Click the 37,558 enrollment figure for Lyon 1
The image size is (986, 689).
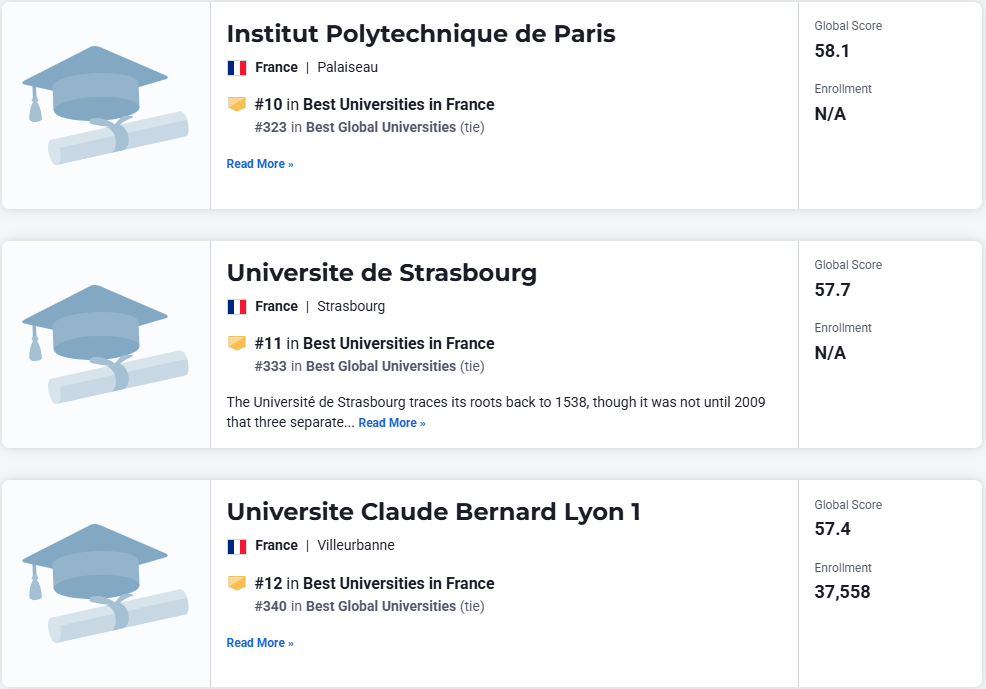(x=843, y=592)
